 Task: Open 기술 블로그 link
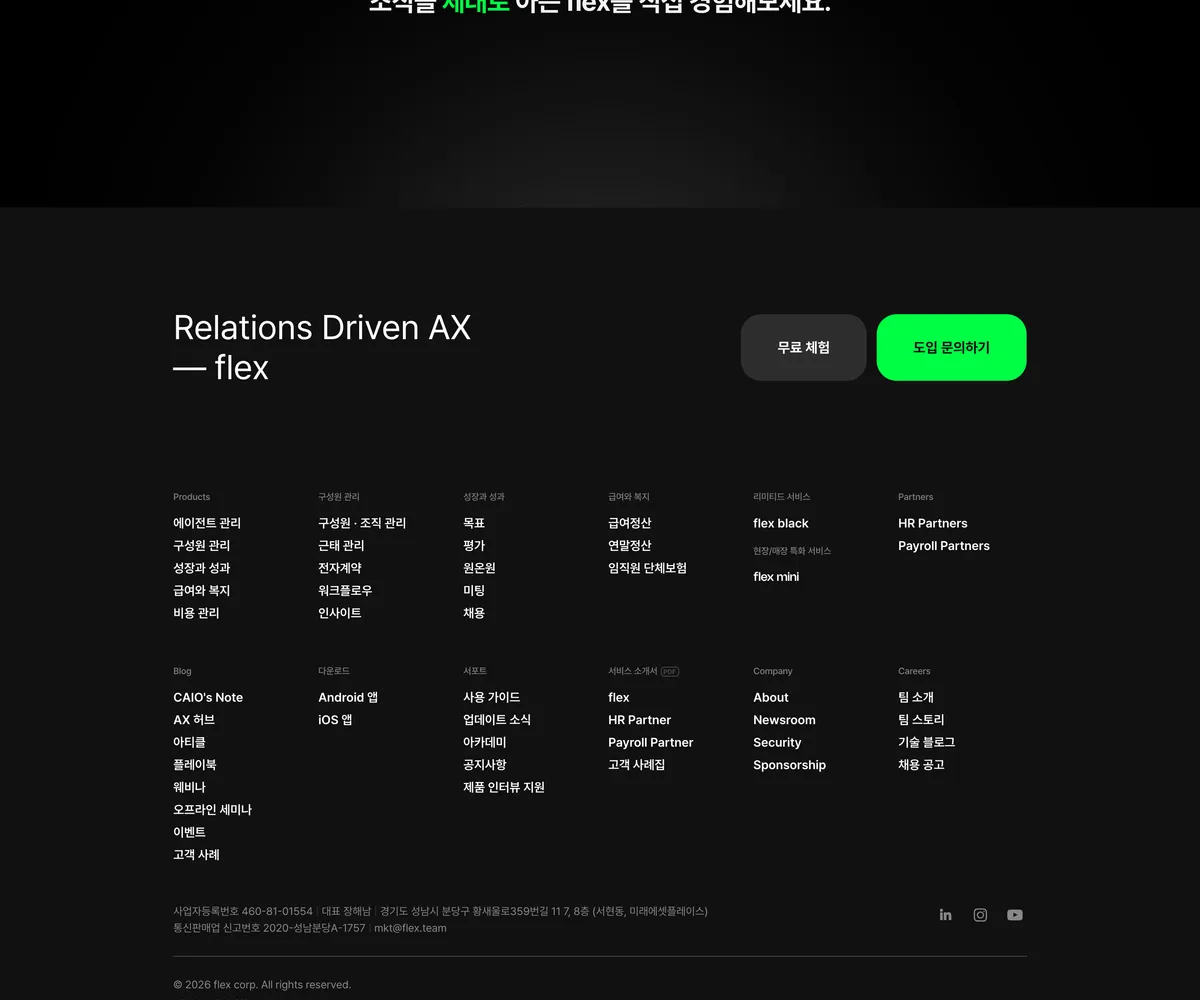(x=926, y=743)
